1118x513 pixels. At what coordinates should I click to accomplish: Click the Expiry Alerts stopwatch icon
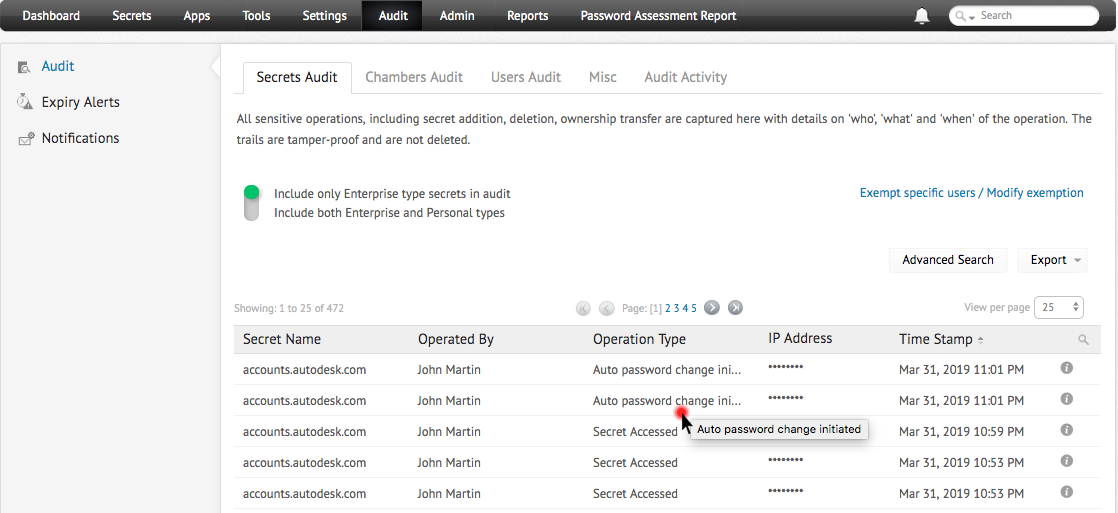coord(25,102)
